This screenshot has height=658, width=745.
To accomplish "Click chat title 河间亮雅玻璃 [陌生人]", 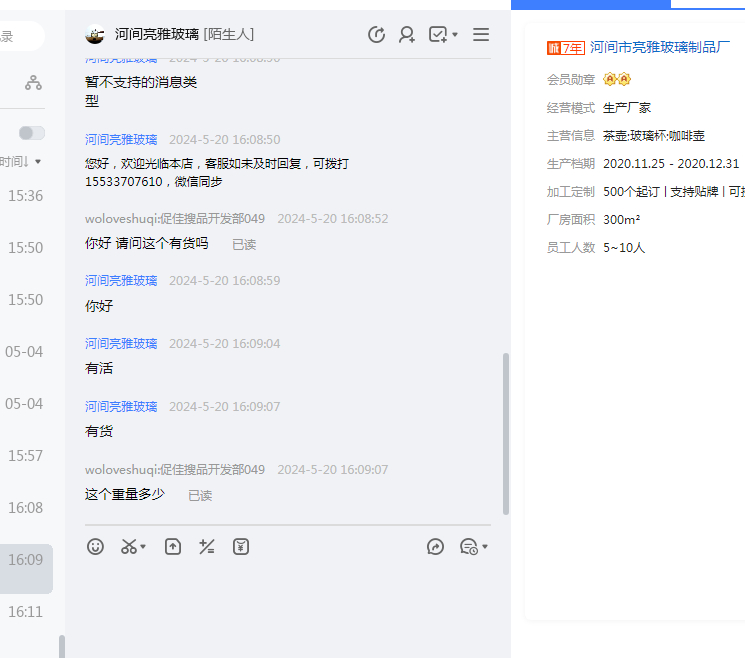I will pos(184,35).
